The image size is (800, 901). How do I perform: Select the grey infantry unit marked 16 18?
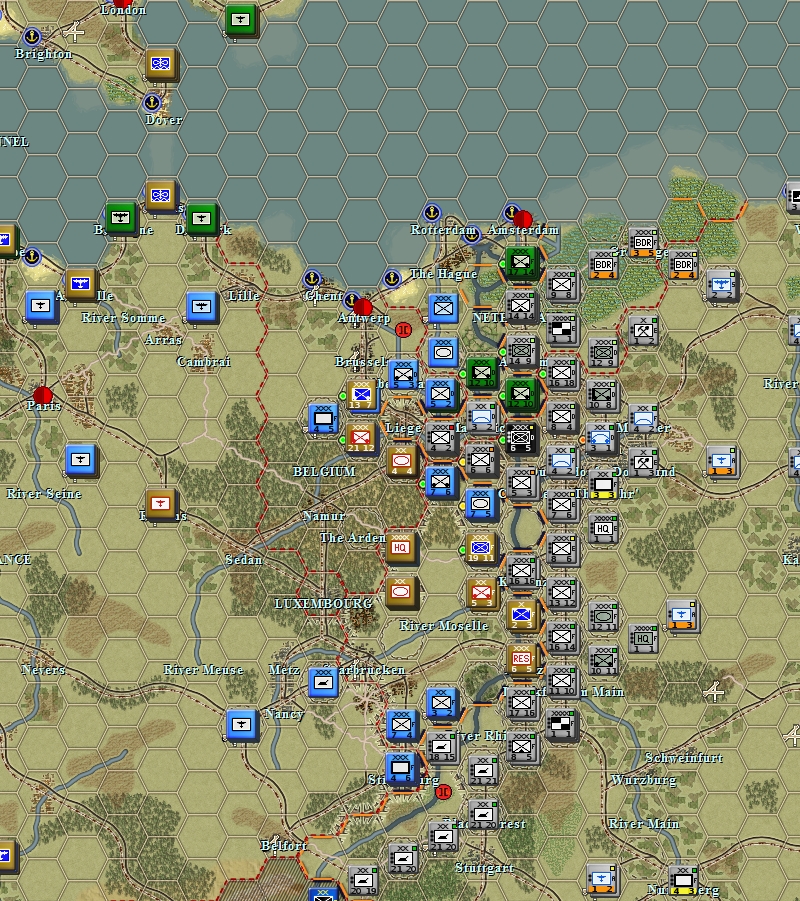click(x=561, y=372)
